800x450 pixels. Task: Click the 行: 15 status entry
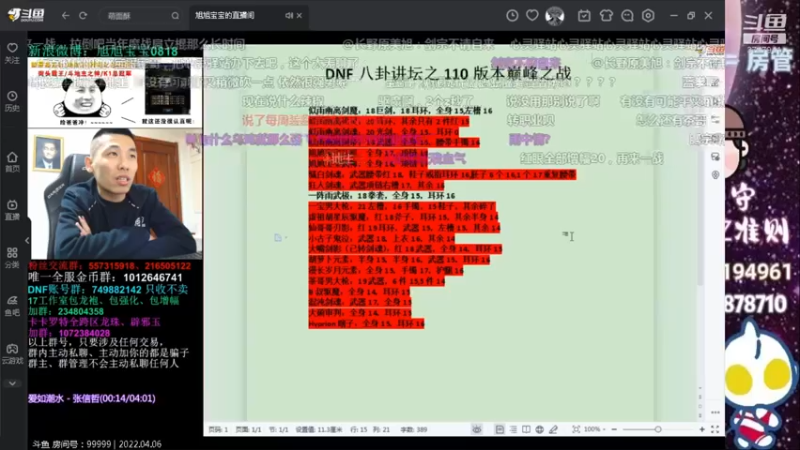click(x=359, y=430)
